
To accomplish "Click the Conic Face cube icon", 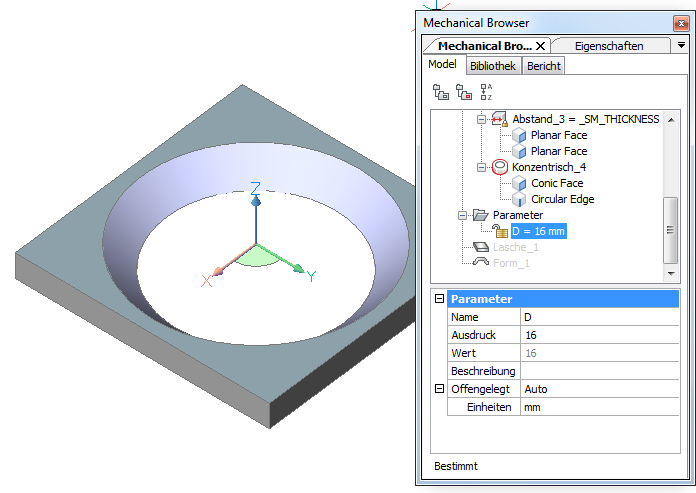I will [519, 183].
